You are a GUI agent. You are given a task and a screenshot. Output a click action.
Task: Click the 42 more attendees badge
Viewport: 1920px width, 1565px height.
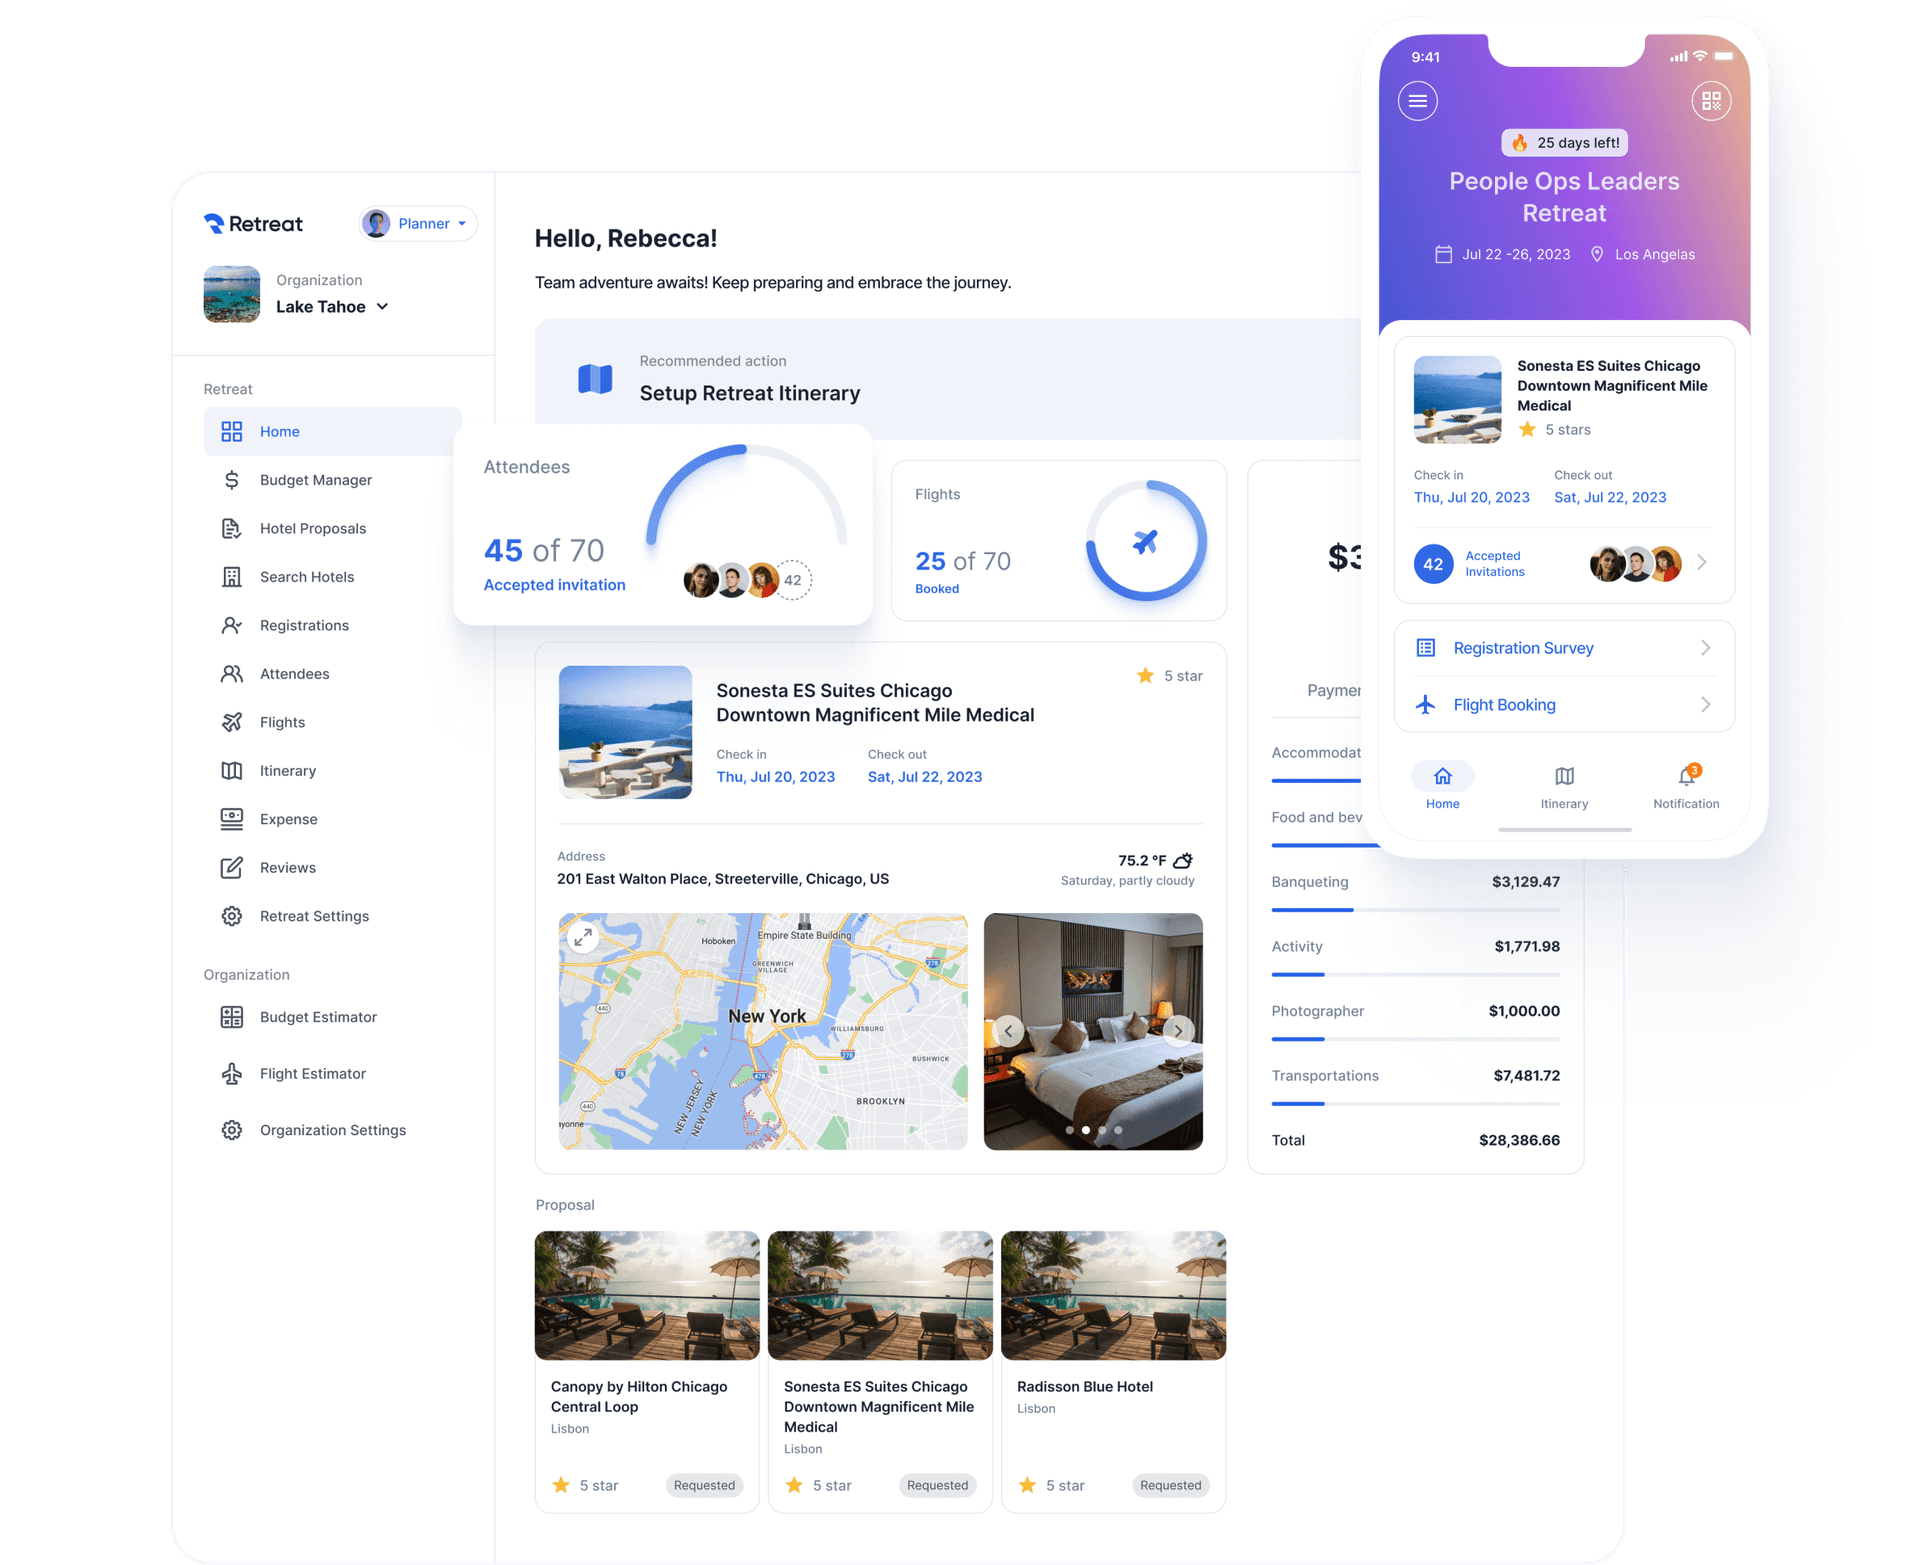pos(793,580)
